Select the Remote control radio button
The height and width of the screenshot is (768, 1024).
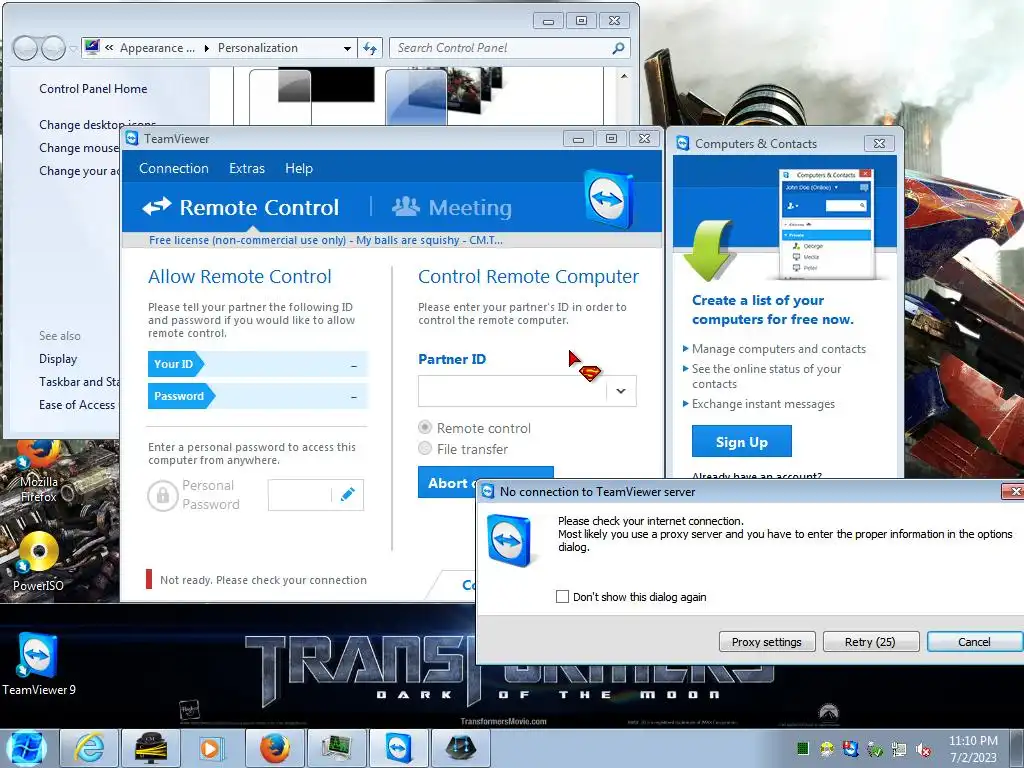point(425,428)
